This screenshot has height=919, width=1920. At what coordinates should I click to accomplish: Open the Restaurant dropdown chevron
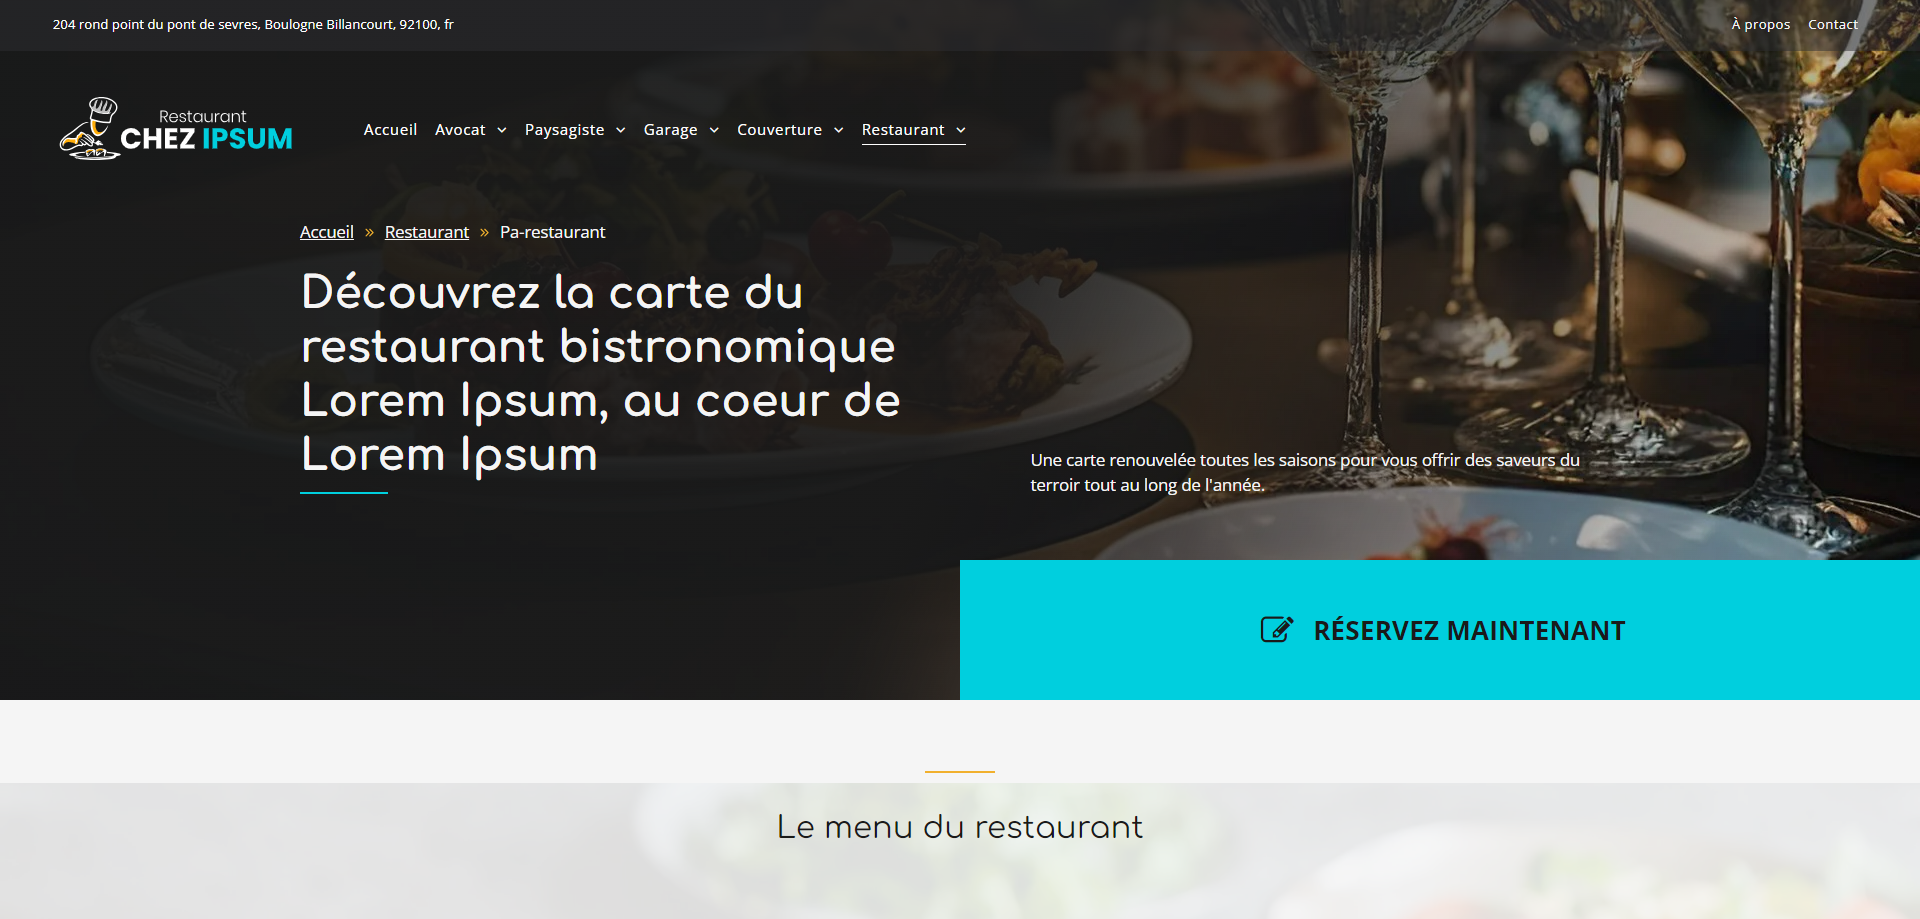click(961, 130)
